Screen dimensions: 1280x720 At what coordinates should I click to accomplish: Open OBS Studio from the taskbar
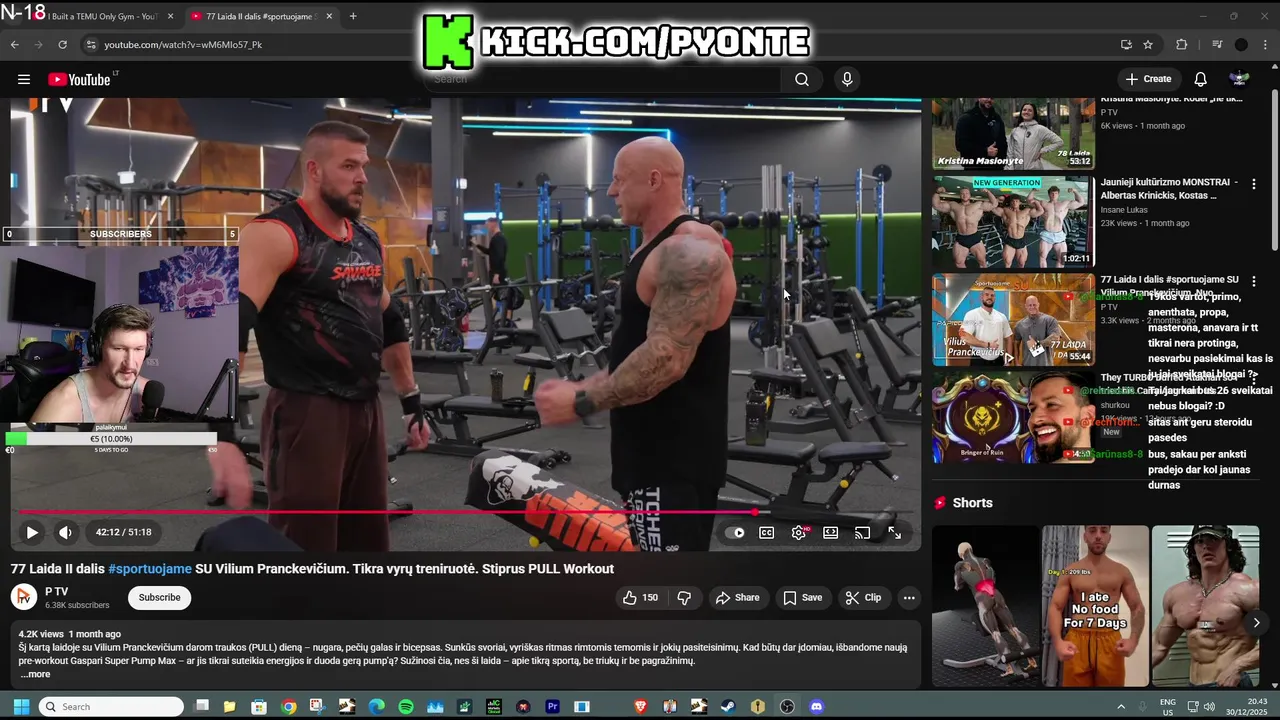point(787,706)
